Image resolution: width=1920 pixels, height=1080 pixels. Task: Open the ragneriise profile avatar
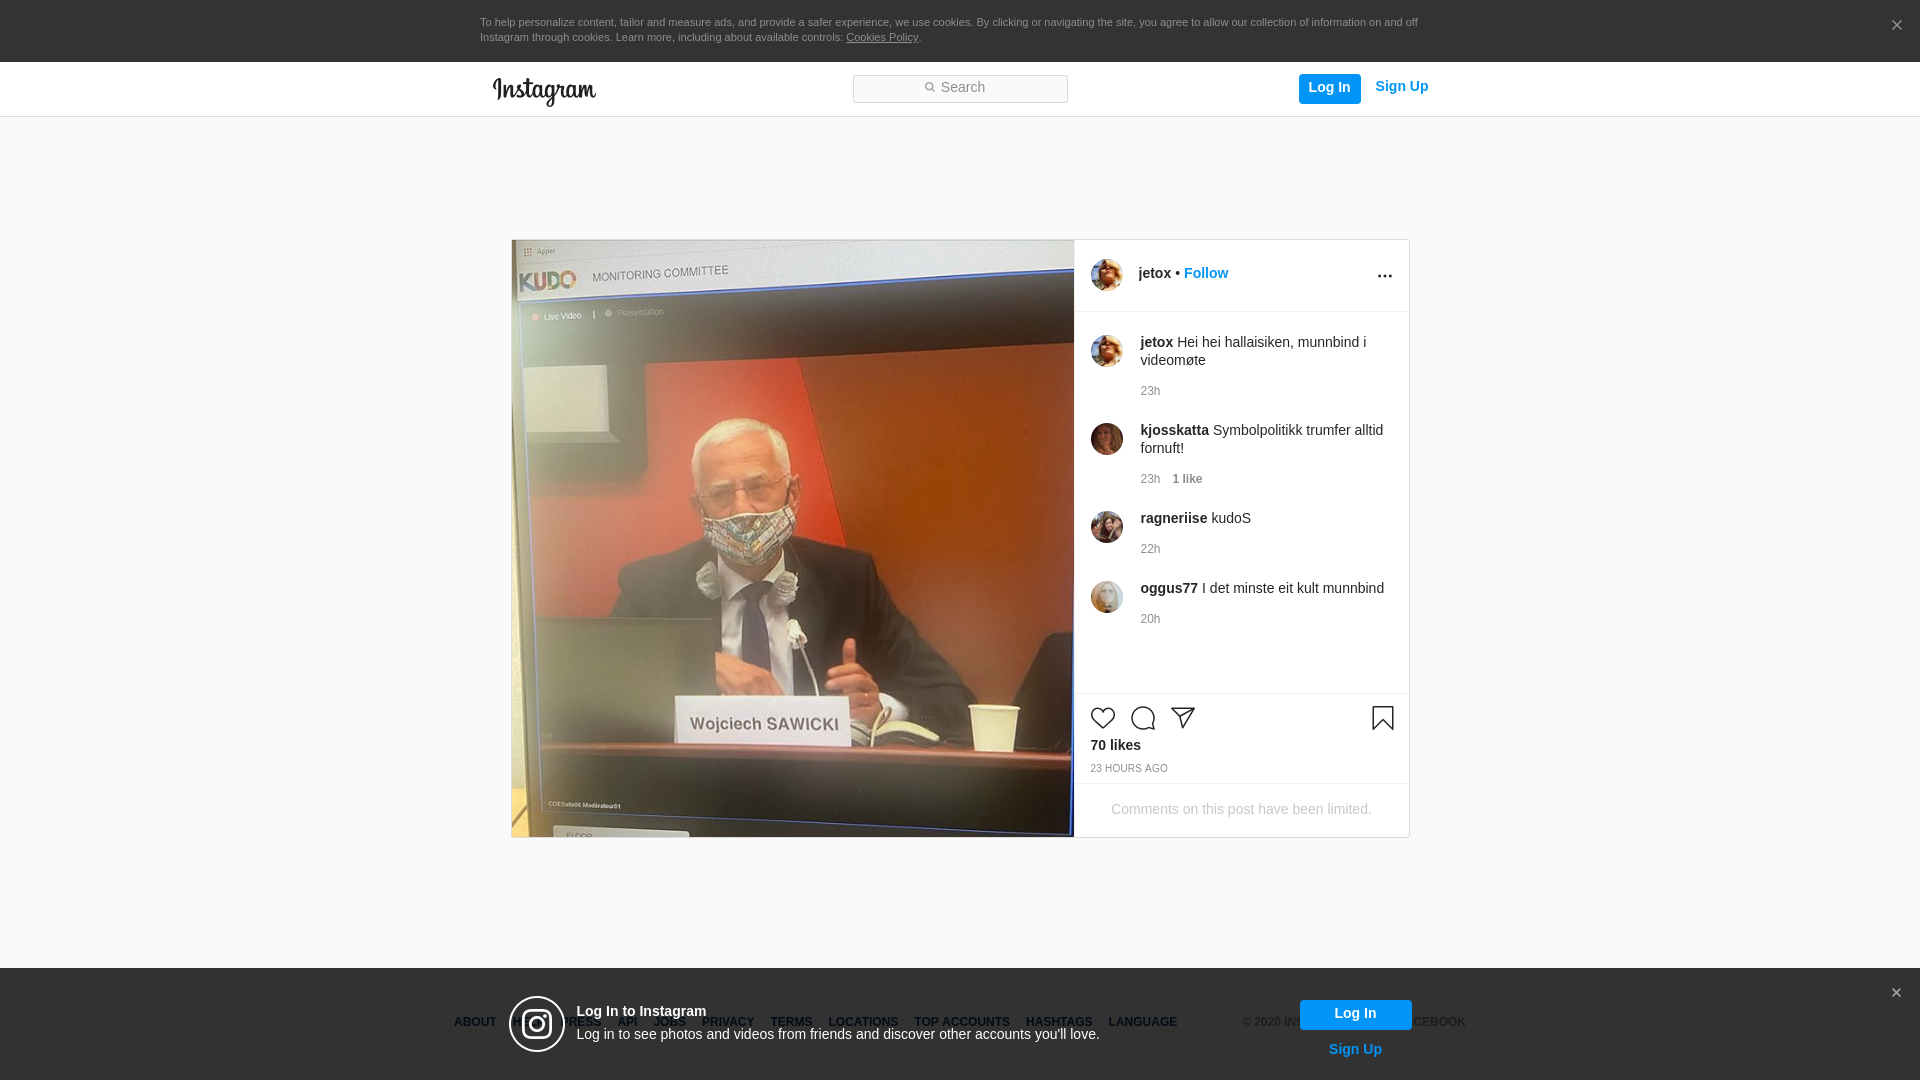pyautogui.click(x=1106, y=527)
